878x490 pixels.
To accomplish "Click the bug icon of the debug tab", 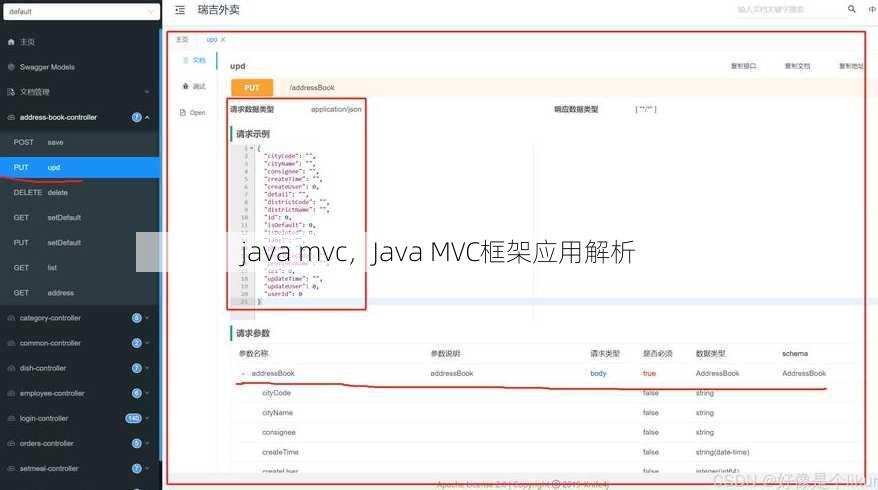I will [185, 86].
